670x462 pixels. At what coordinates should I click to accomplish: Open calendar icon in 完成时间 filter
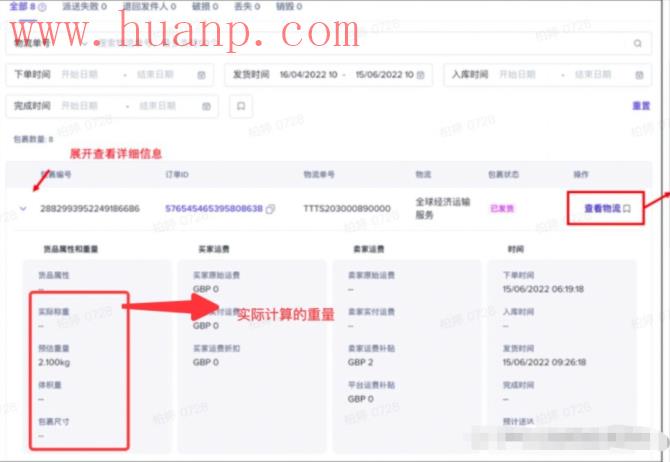pos(206,106)
